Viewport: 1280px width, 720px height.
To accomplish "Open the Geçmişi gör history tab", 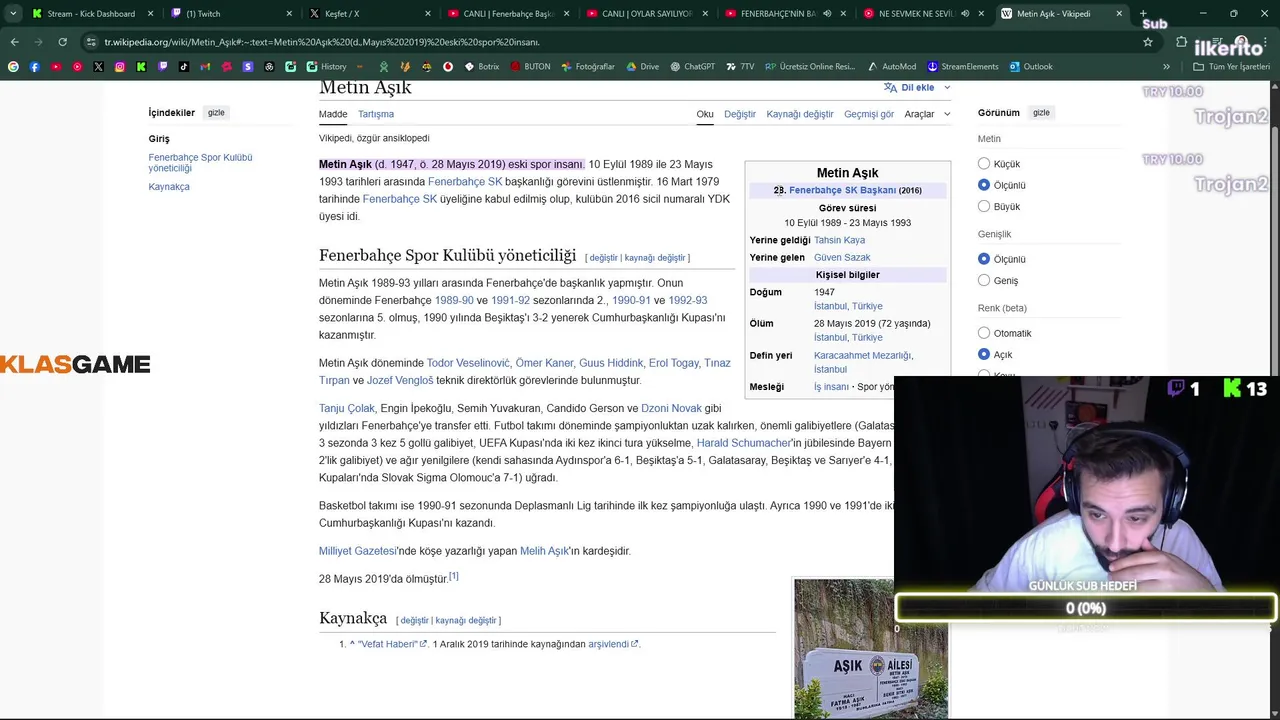I will pos(869,114).
